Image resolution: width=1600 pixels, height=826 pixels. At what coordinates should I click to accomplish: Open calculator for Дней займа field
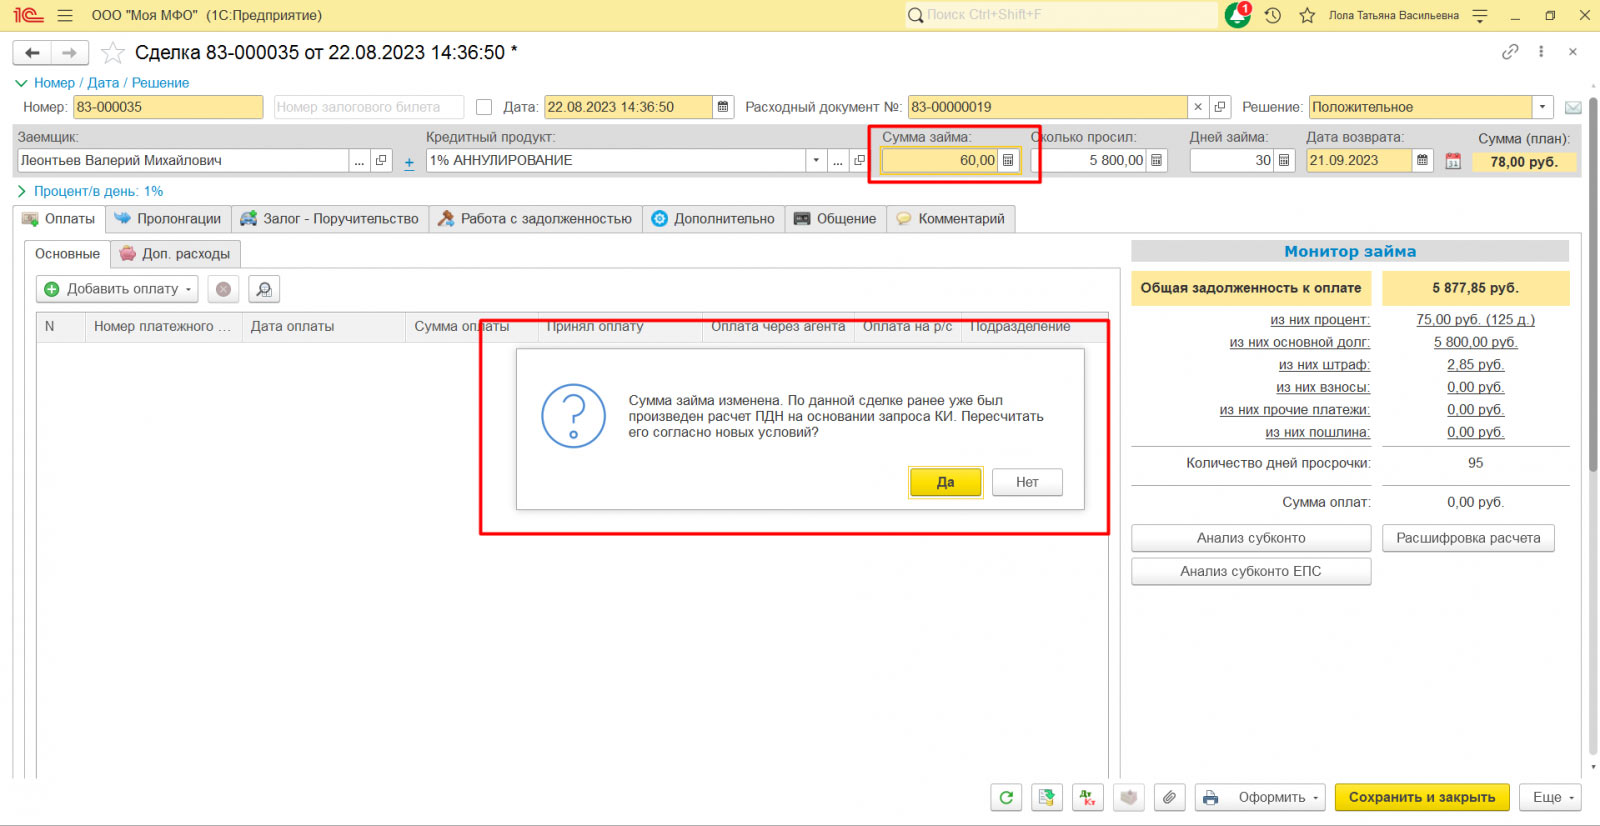(x=1284, y=160)
